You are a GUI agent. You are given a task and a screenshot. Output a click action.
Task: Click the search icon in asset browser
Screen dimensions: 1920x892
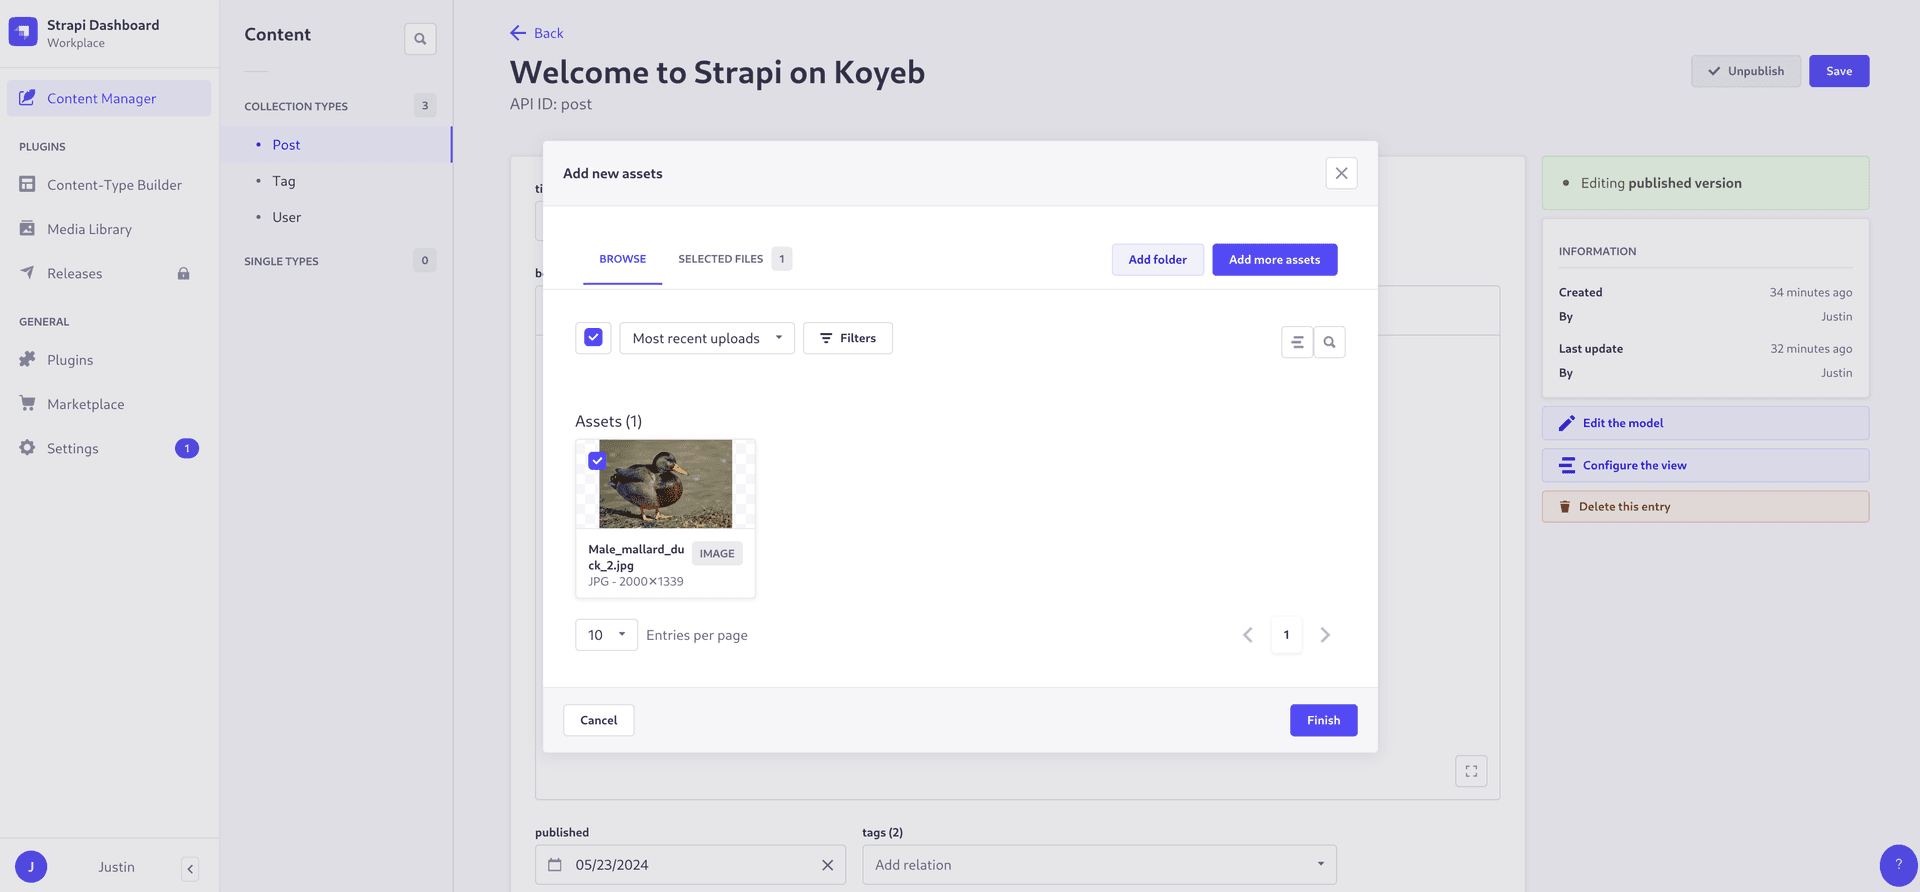1329,342
